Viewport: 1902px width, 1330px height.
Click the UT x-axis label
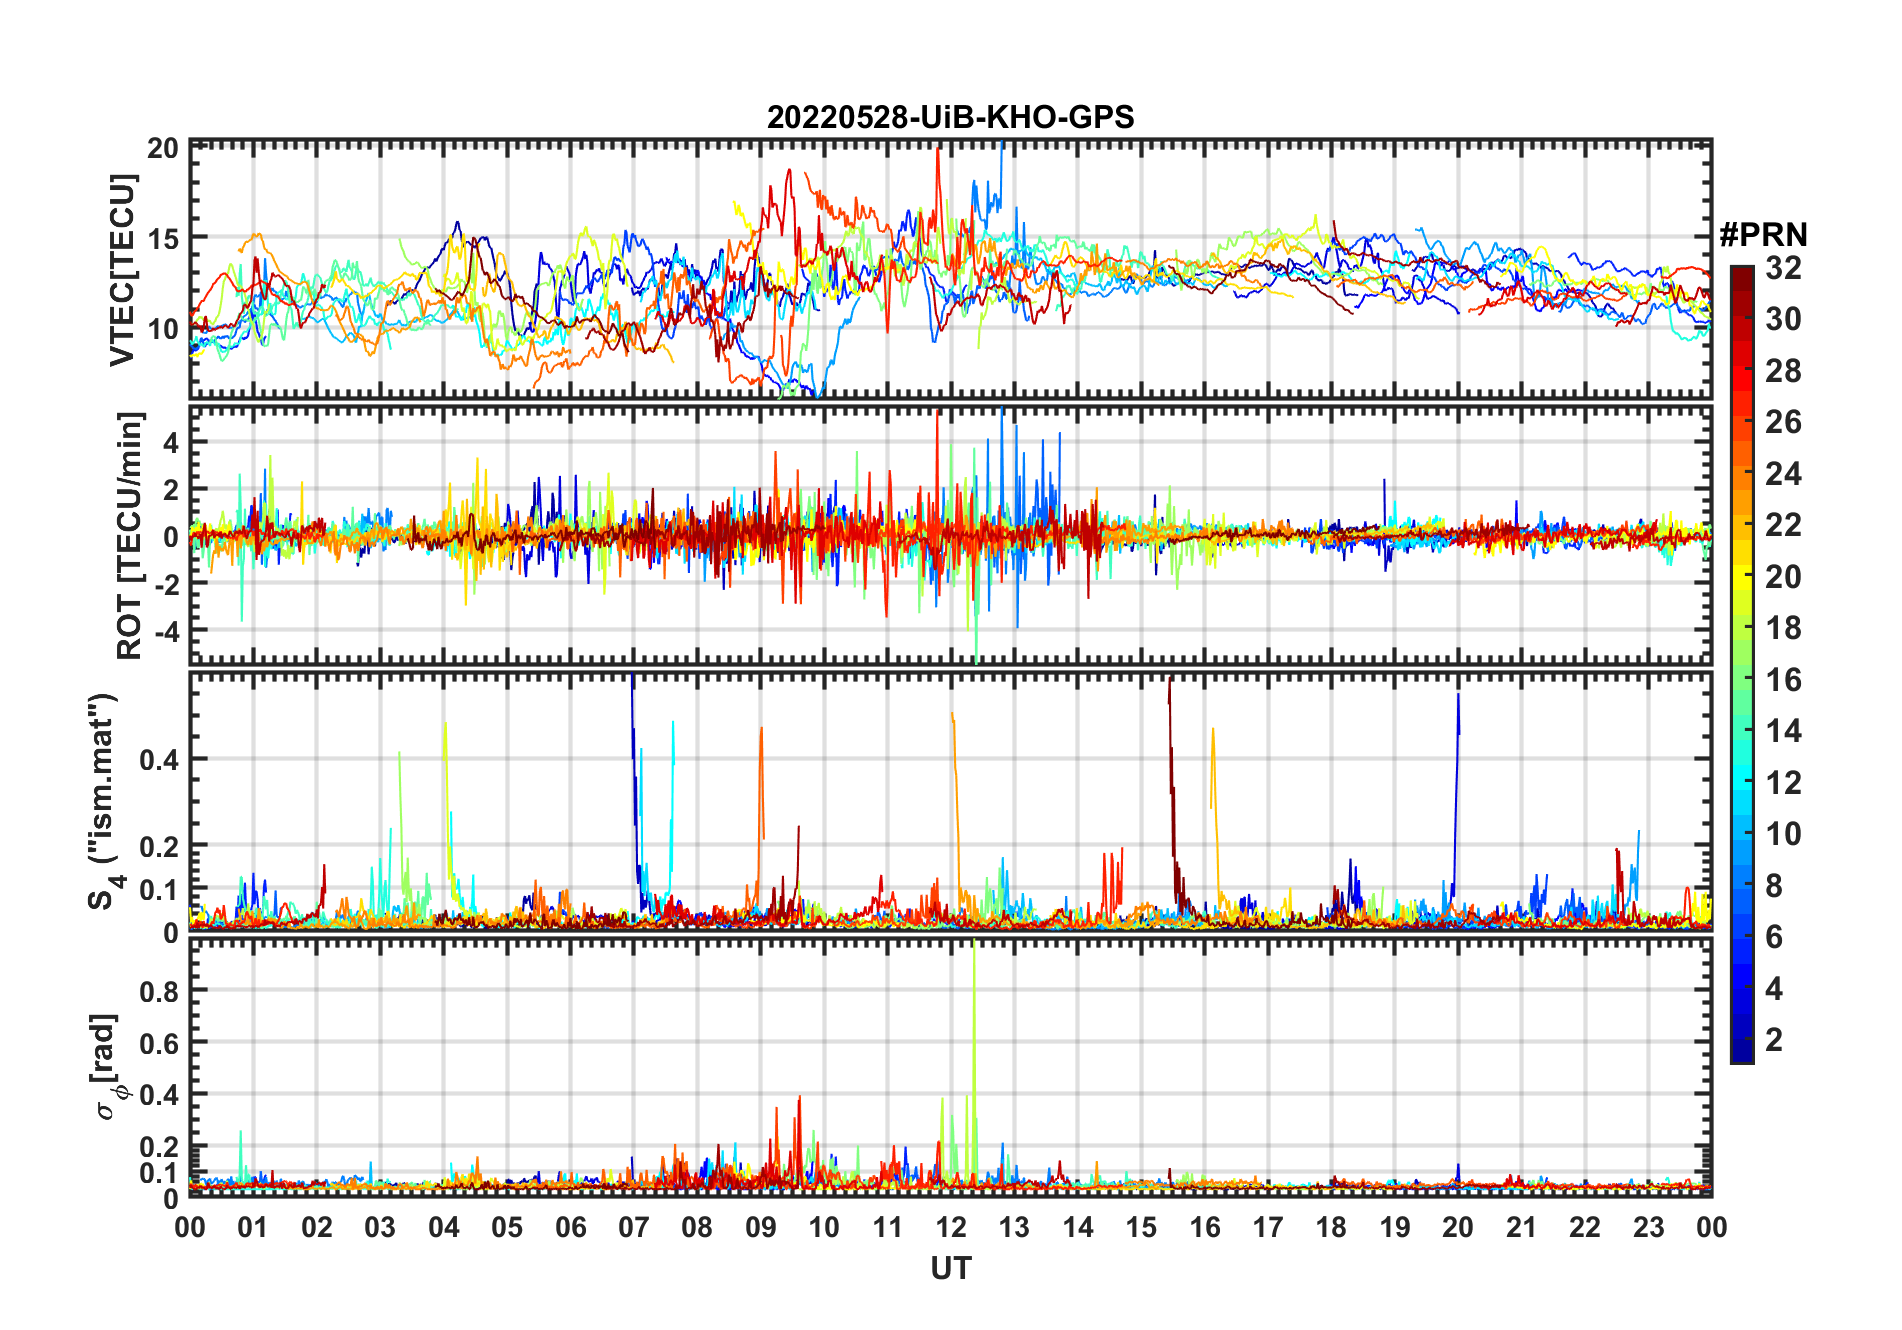click(951, 1269)
